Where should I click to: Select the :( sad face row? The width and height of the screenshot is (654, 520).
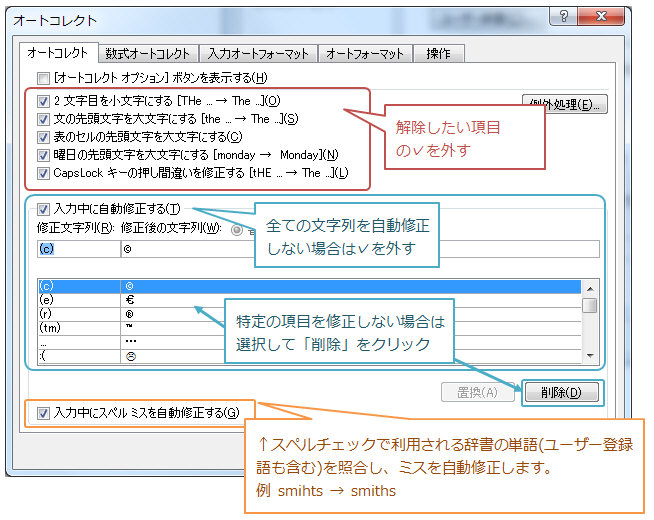point(309,357)
